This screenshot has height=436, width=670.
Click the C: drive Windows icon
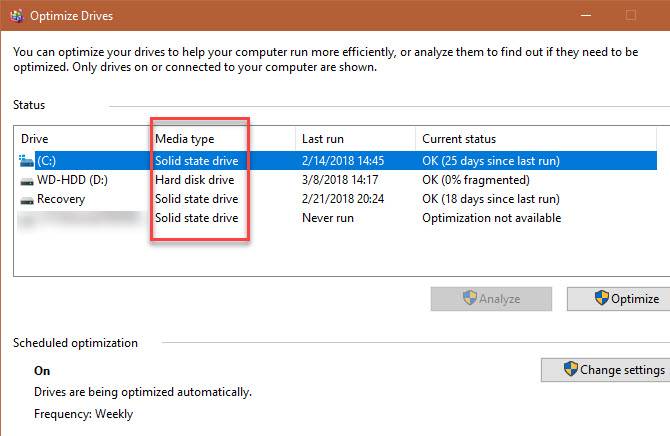26,160
